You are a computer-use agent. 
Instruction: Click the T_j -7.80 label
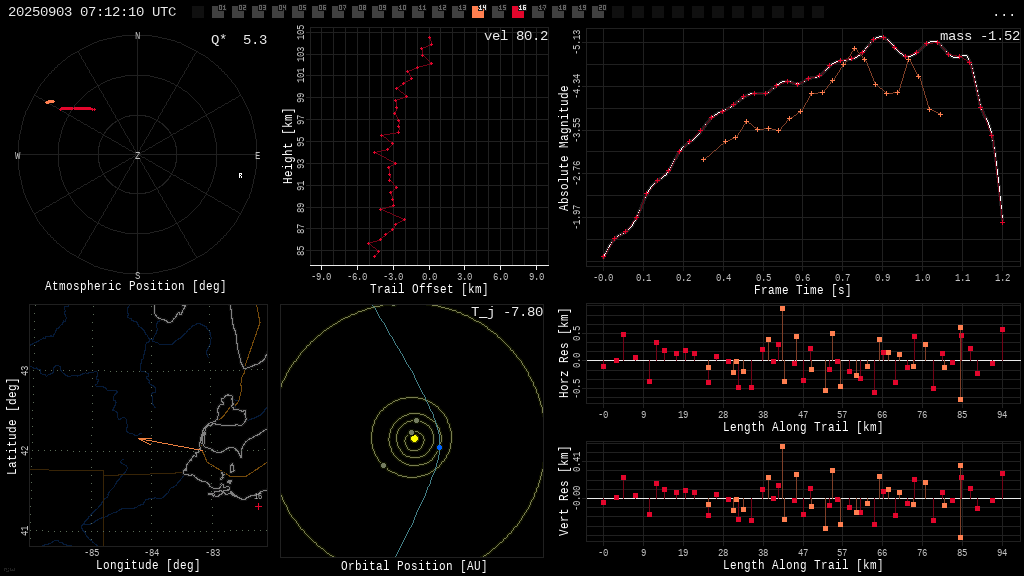click(x=507, y=312)
